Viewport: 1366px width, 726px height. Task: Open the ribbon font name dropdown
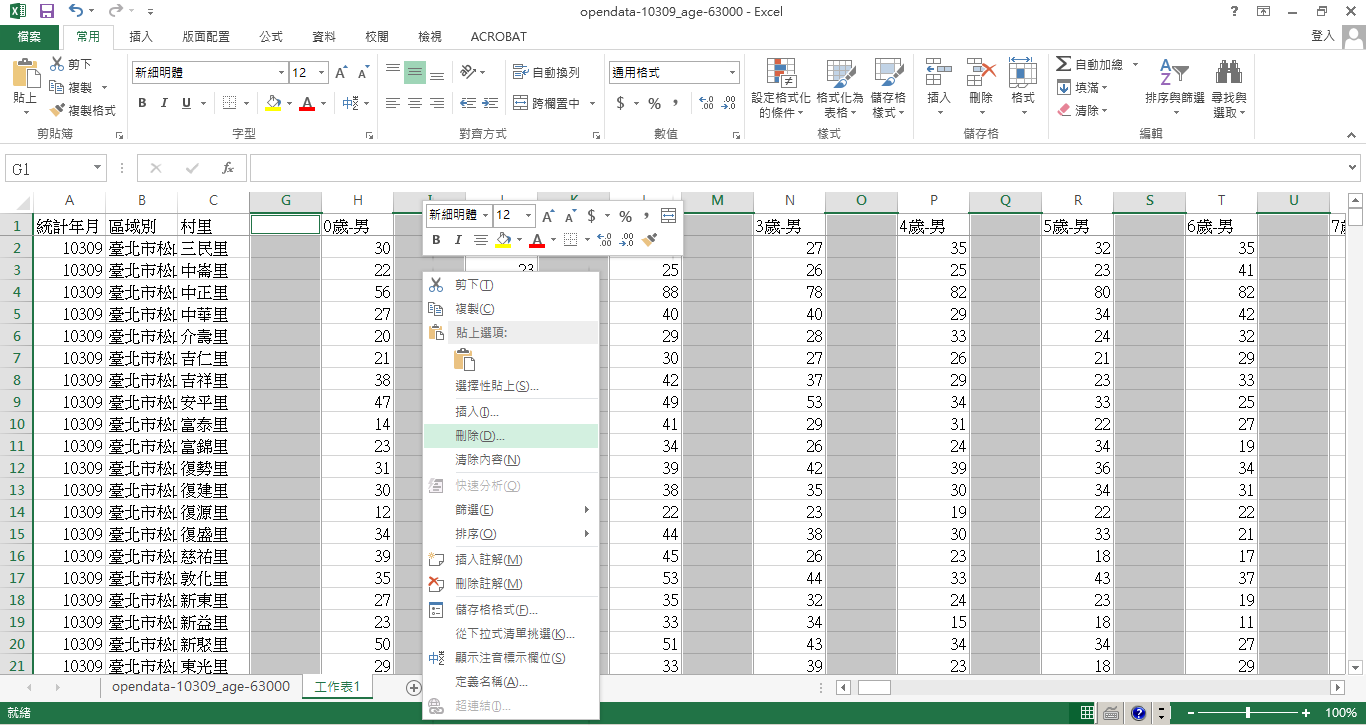(x=281, y=73)
